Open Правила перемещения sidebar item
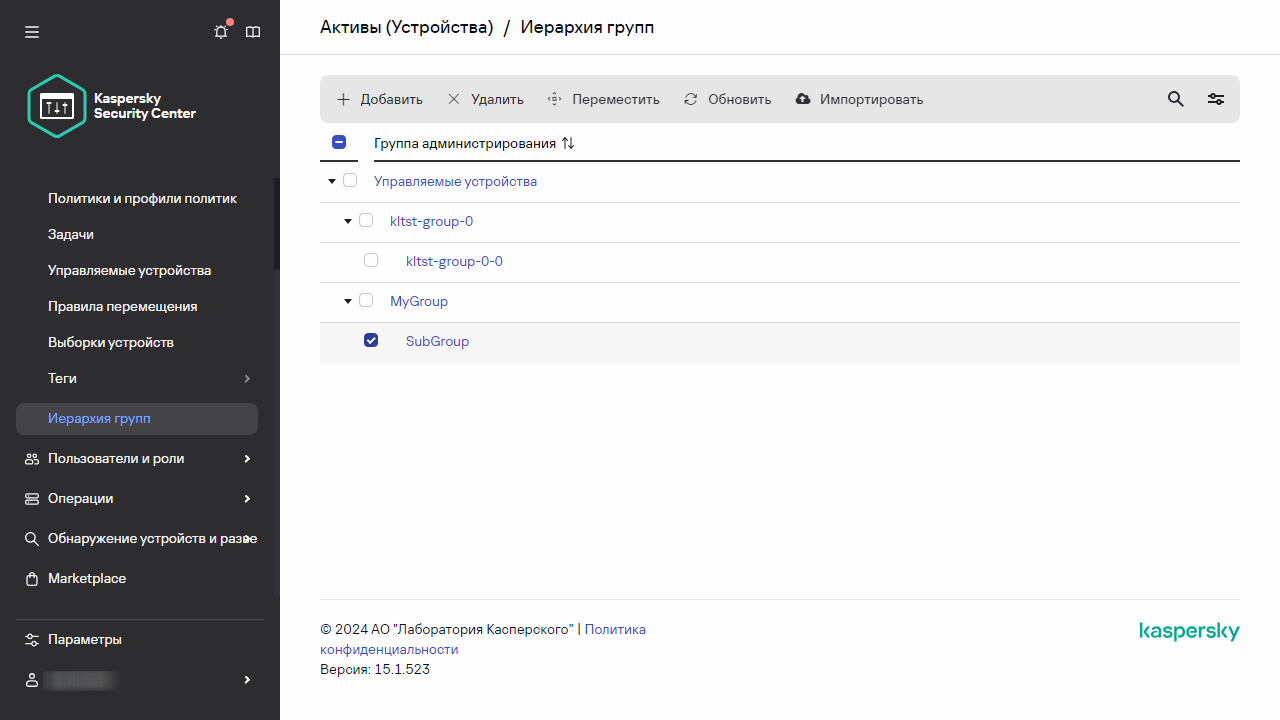Viewport: 1280px width, 720px height. click(122, 306)
